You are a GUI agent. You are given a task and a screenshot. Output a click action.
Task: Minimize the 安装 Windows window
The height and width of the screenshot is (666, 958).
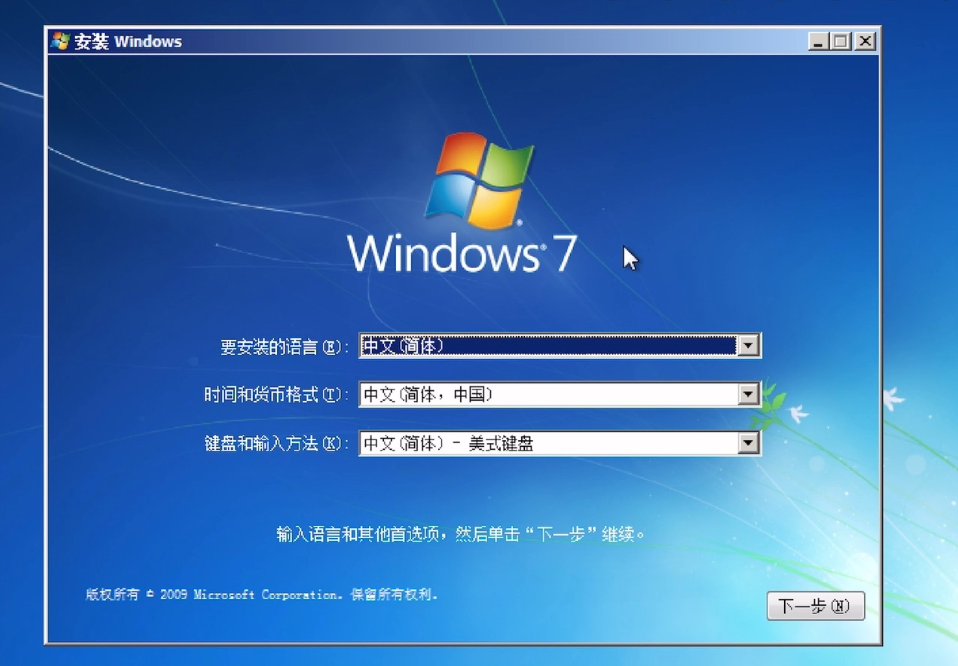(818, 42)
